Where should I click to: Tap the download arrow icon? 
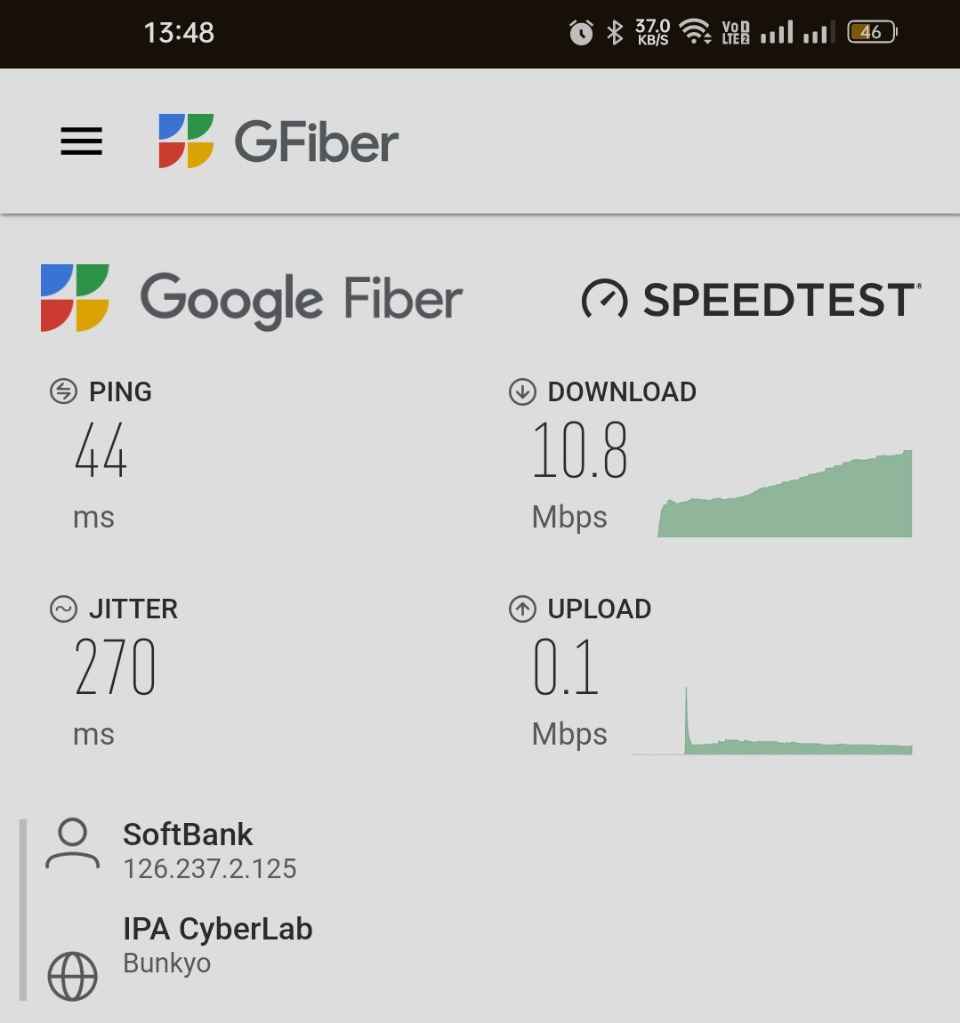522,391
